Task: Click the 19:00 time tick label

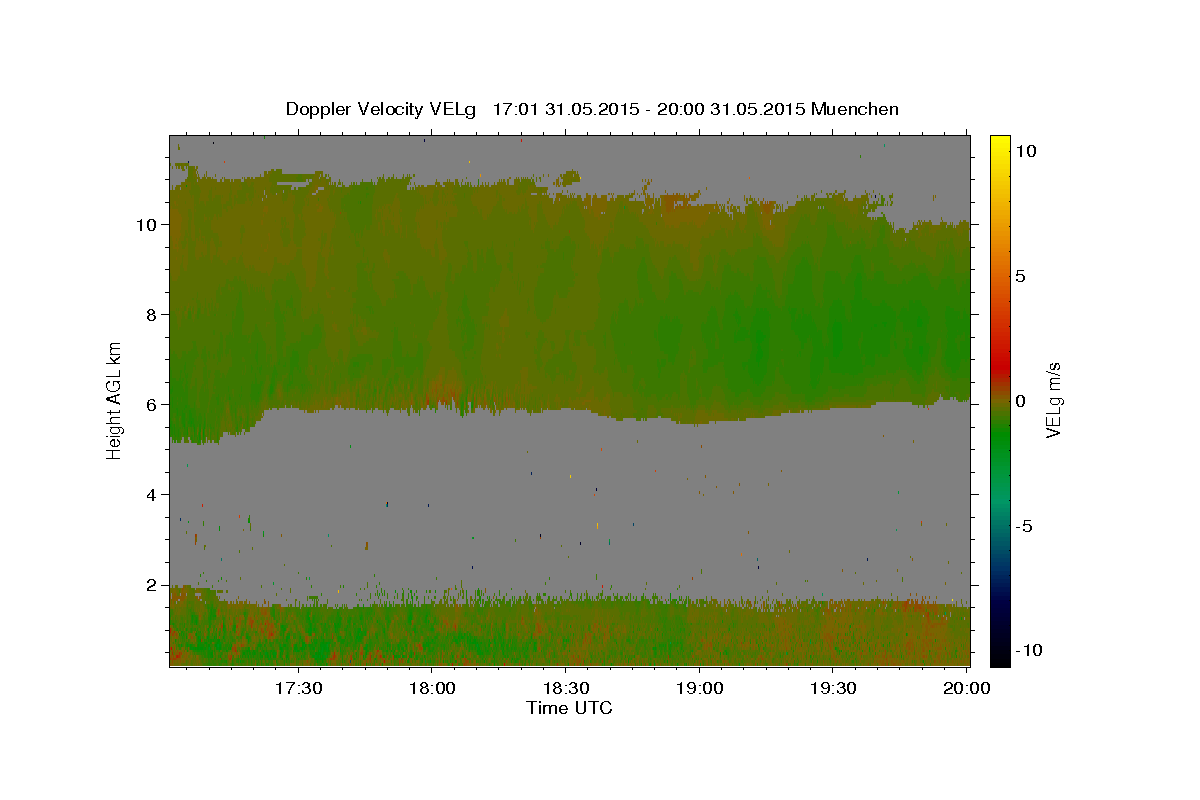Action: click(x=699, y=688)
